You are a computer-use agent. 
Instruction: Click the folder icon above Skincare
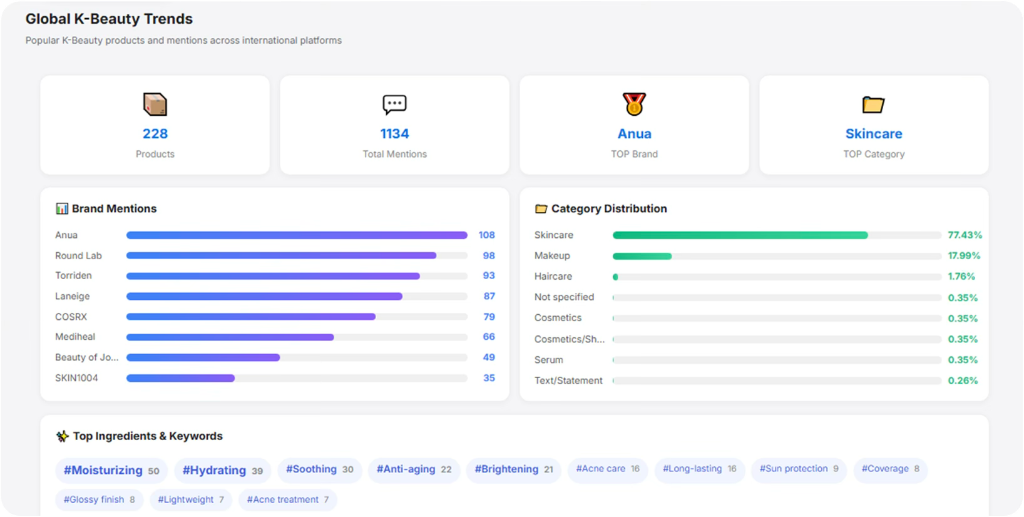tap(873, 104)
